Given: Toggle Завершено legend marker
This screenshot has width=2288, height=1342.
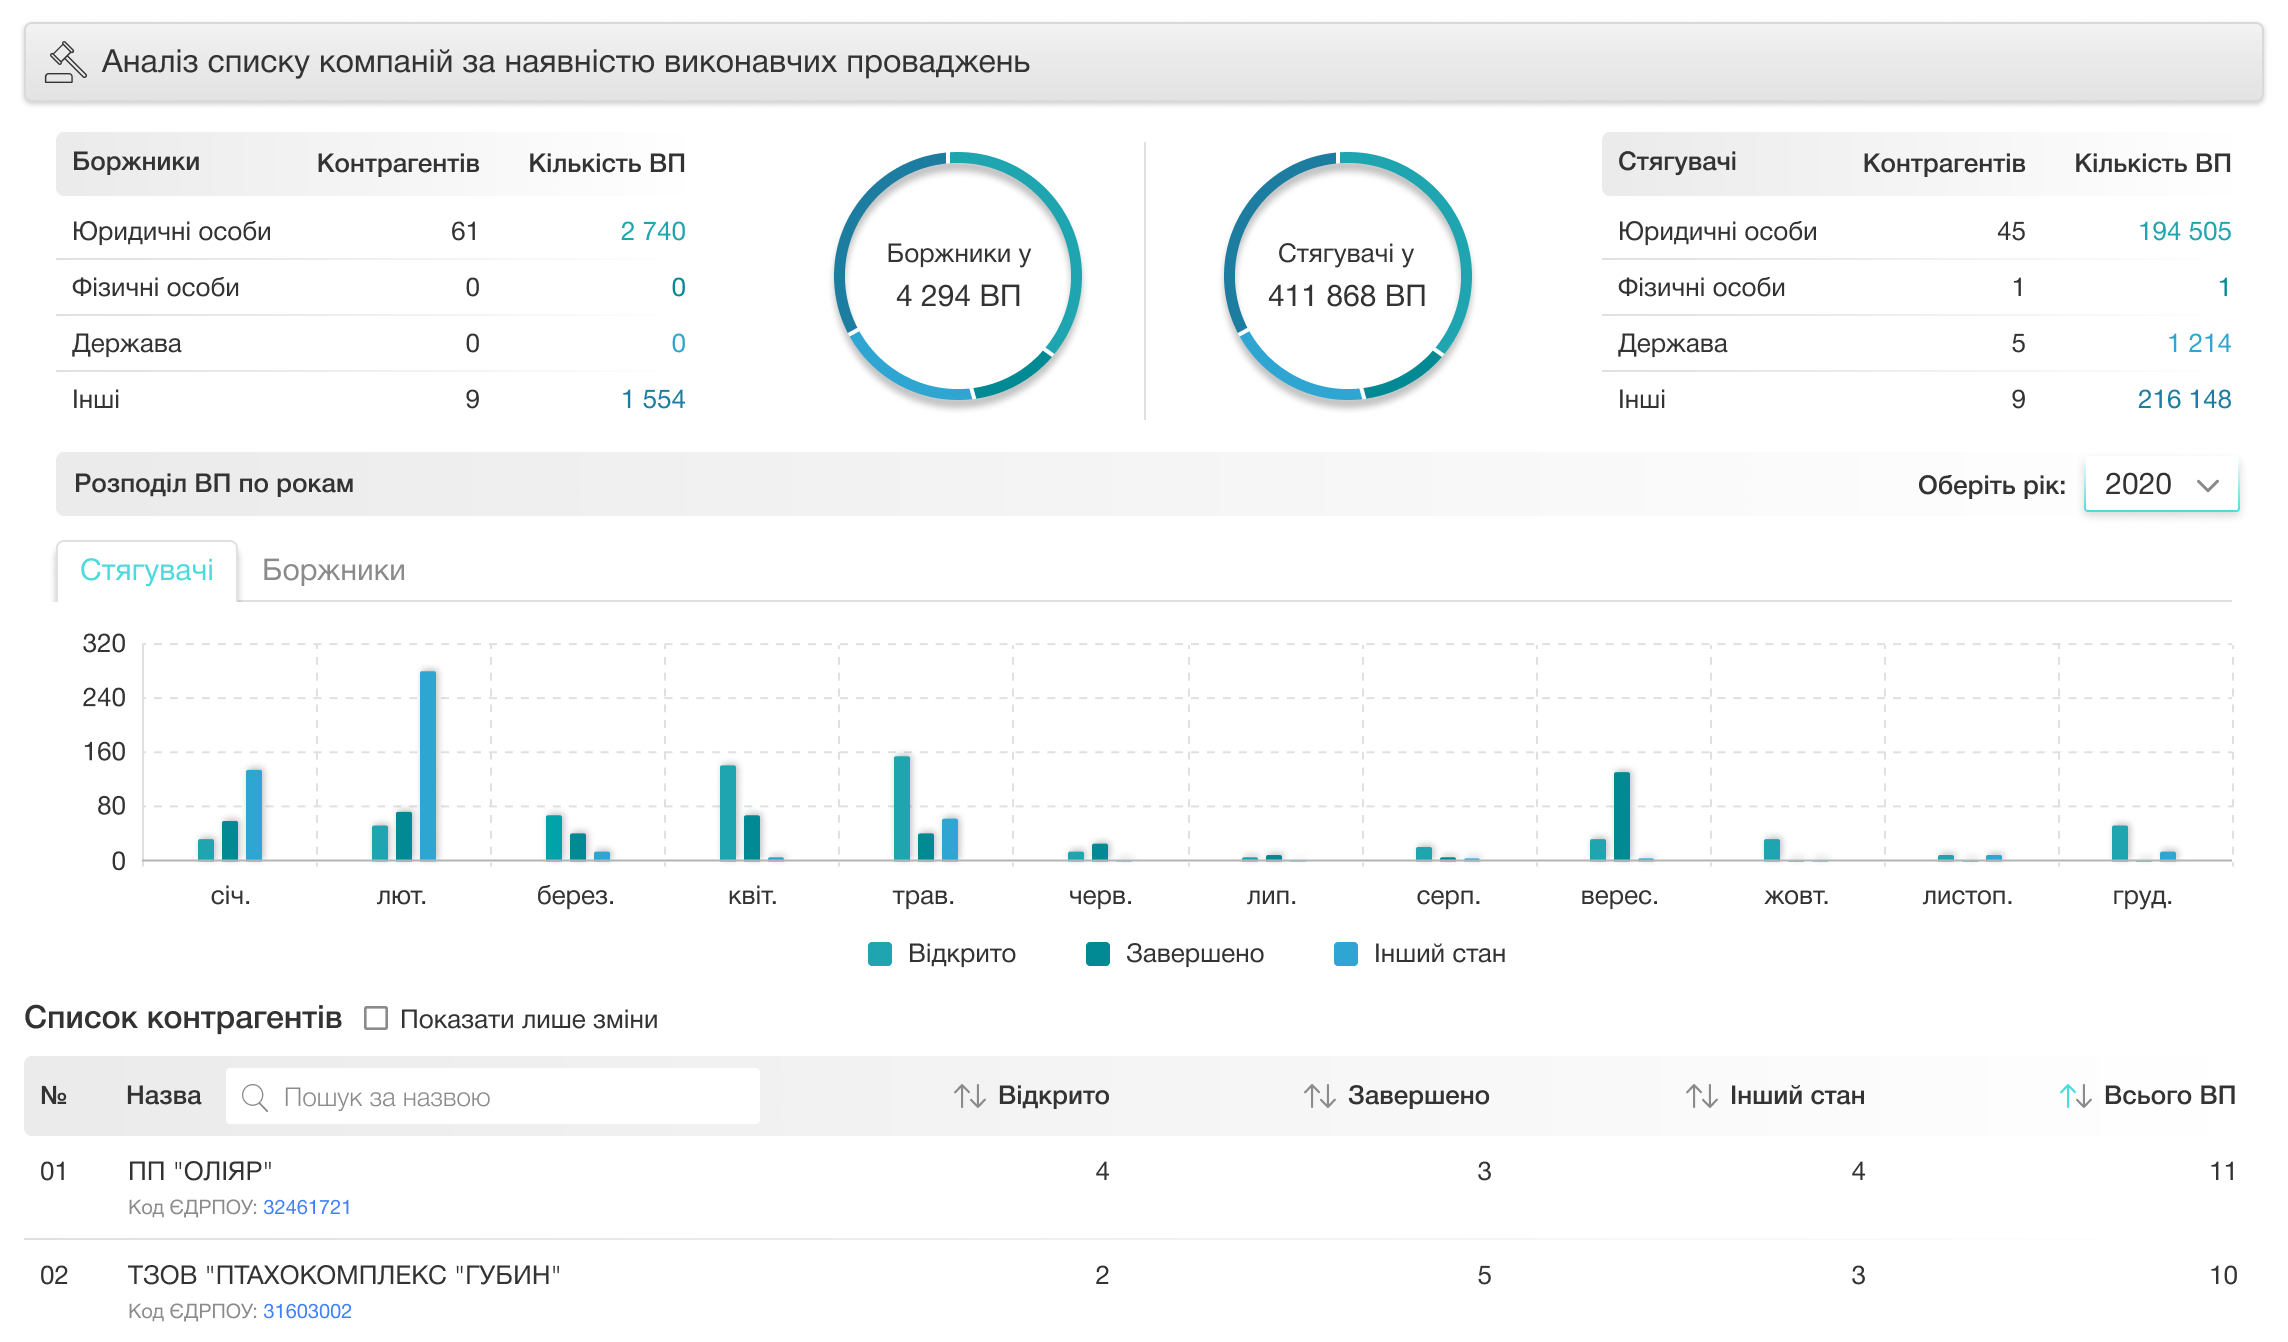Looking at the screenshot, I should 1098,954.
